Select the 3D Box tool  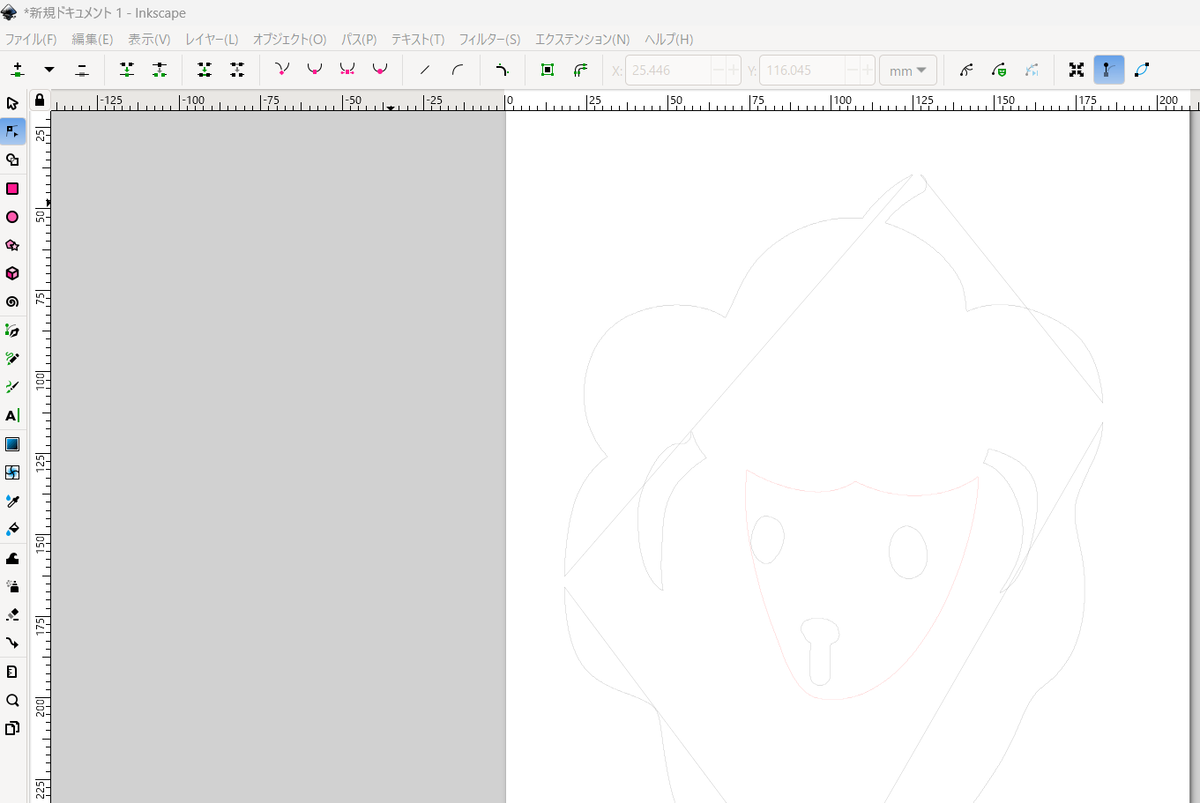point(12,273)
